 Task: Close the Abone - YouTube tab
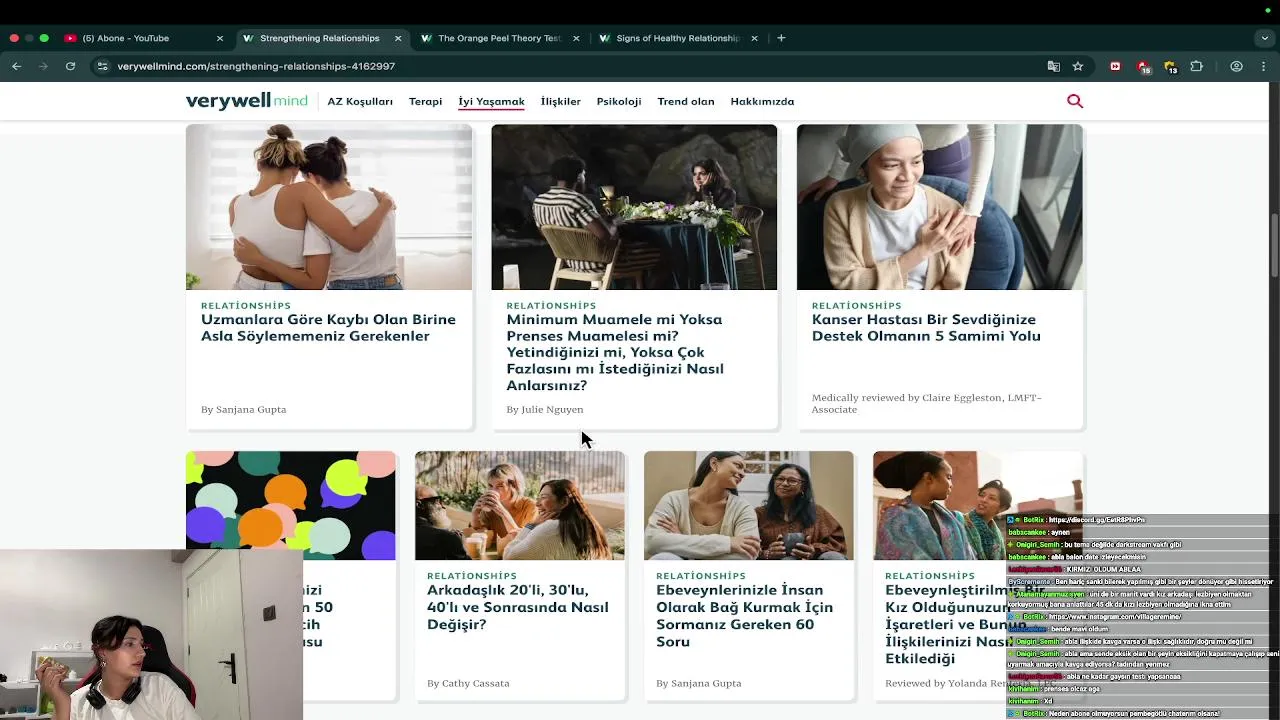tap(220, 38)
